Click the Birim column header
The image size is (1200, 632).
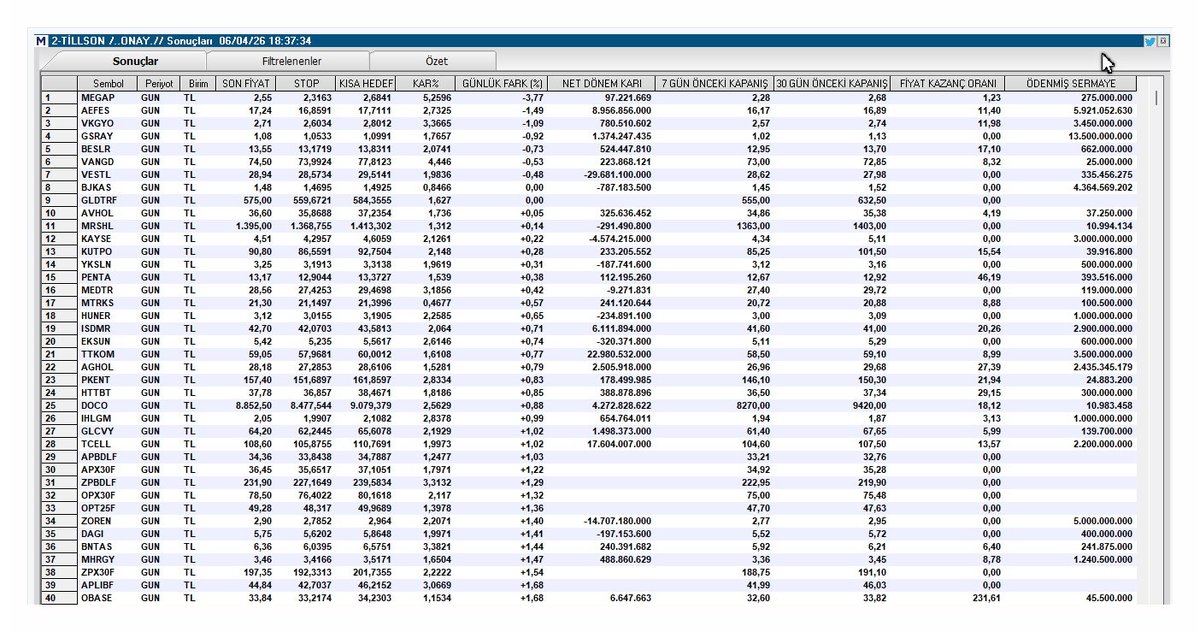coord(198,84)
